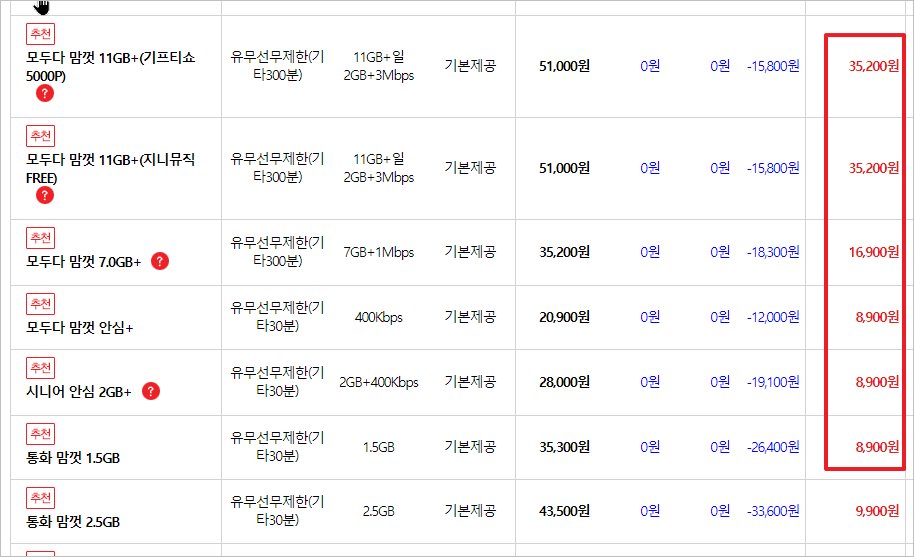
Task: Click the 9,900원 final price
Action: coord(877,512)
